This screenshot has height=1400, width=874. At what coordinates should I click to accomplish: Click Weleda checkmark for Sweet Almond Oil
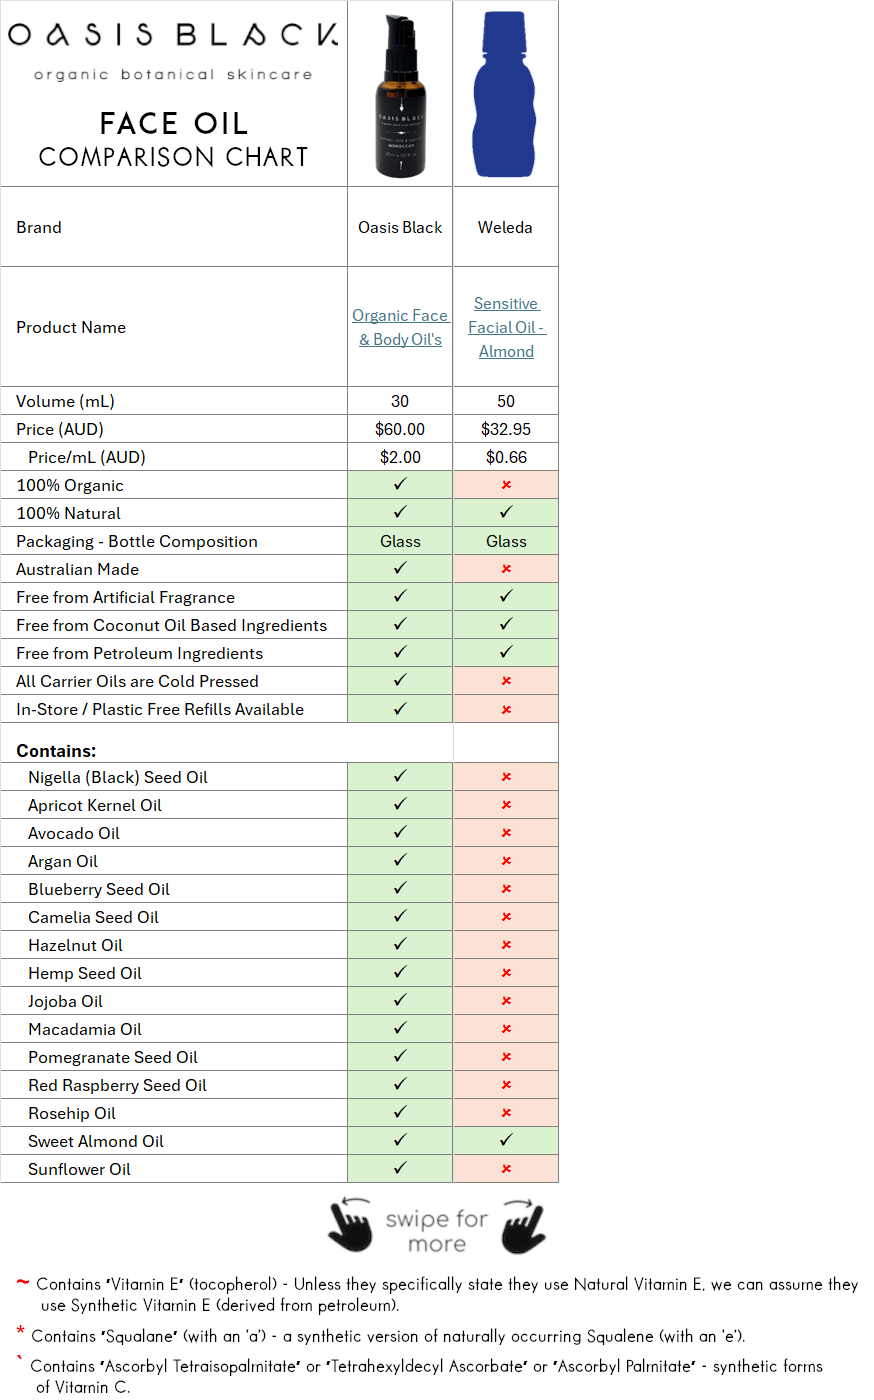pos(506,1140)
